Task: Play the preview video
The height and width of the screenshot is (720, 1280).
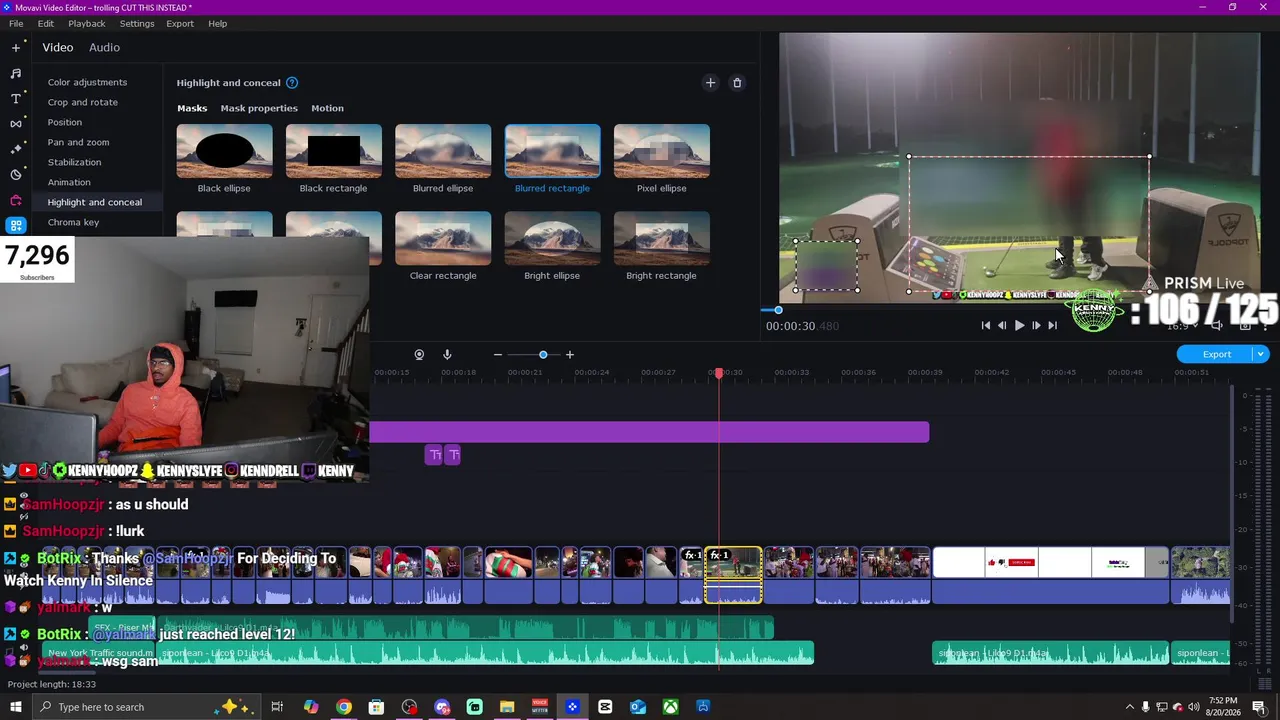Action: 1019,325
